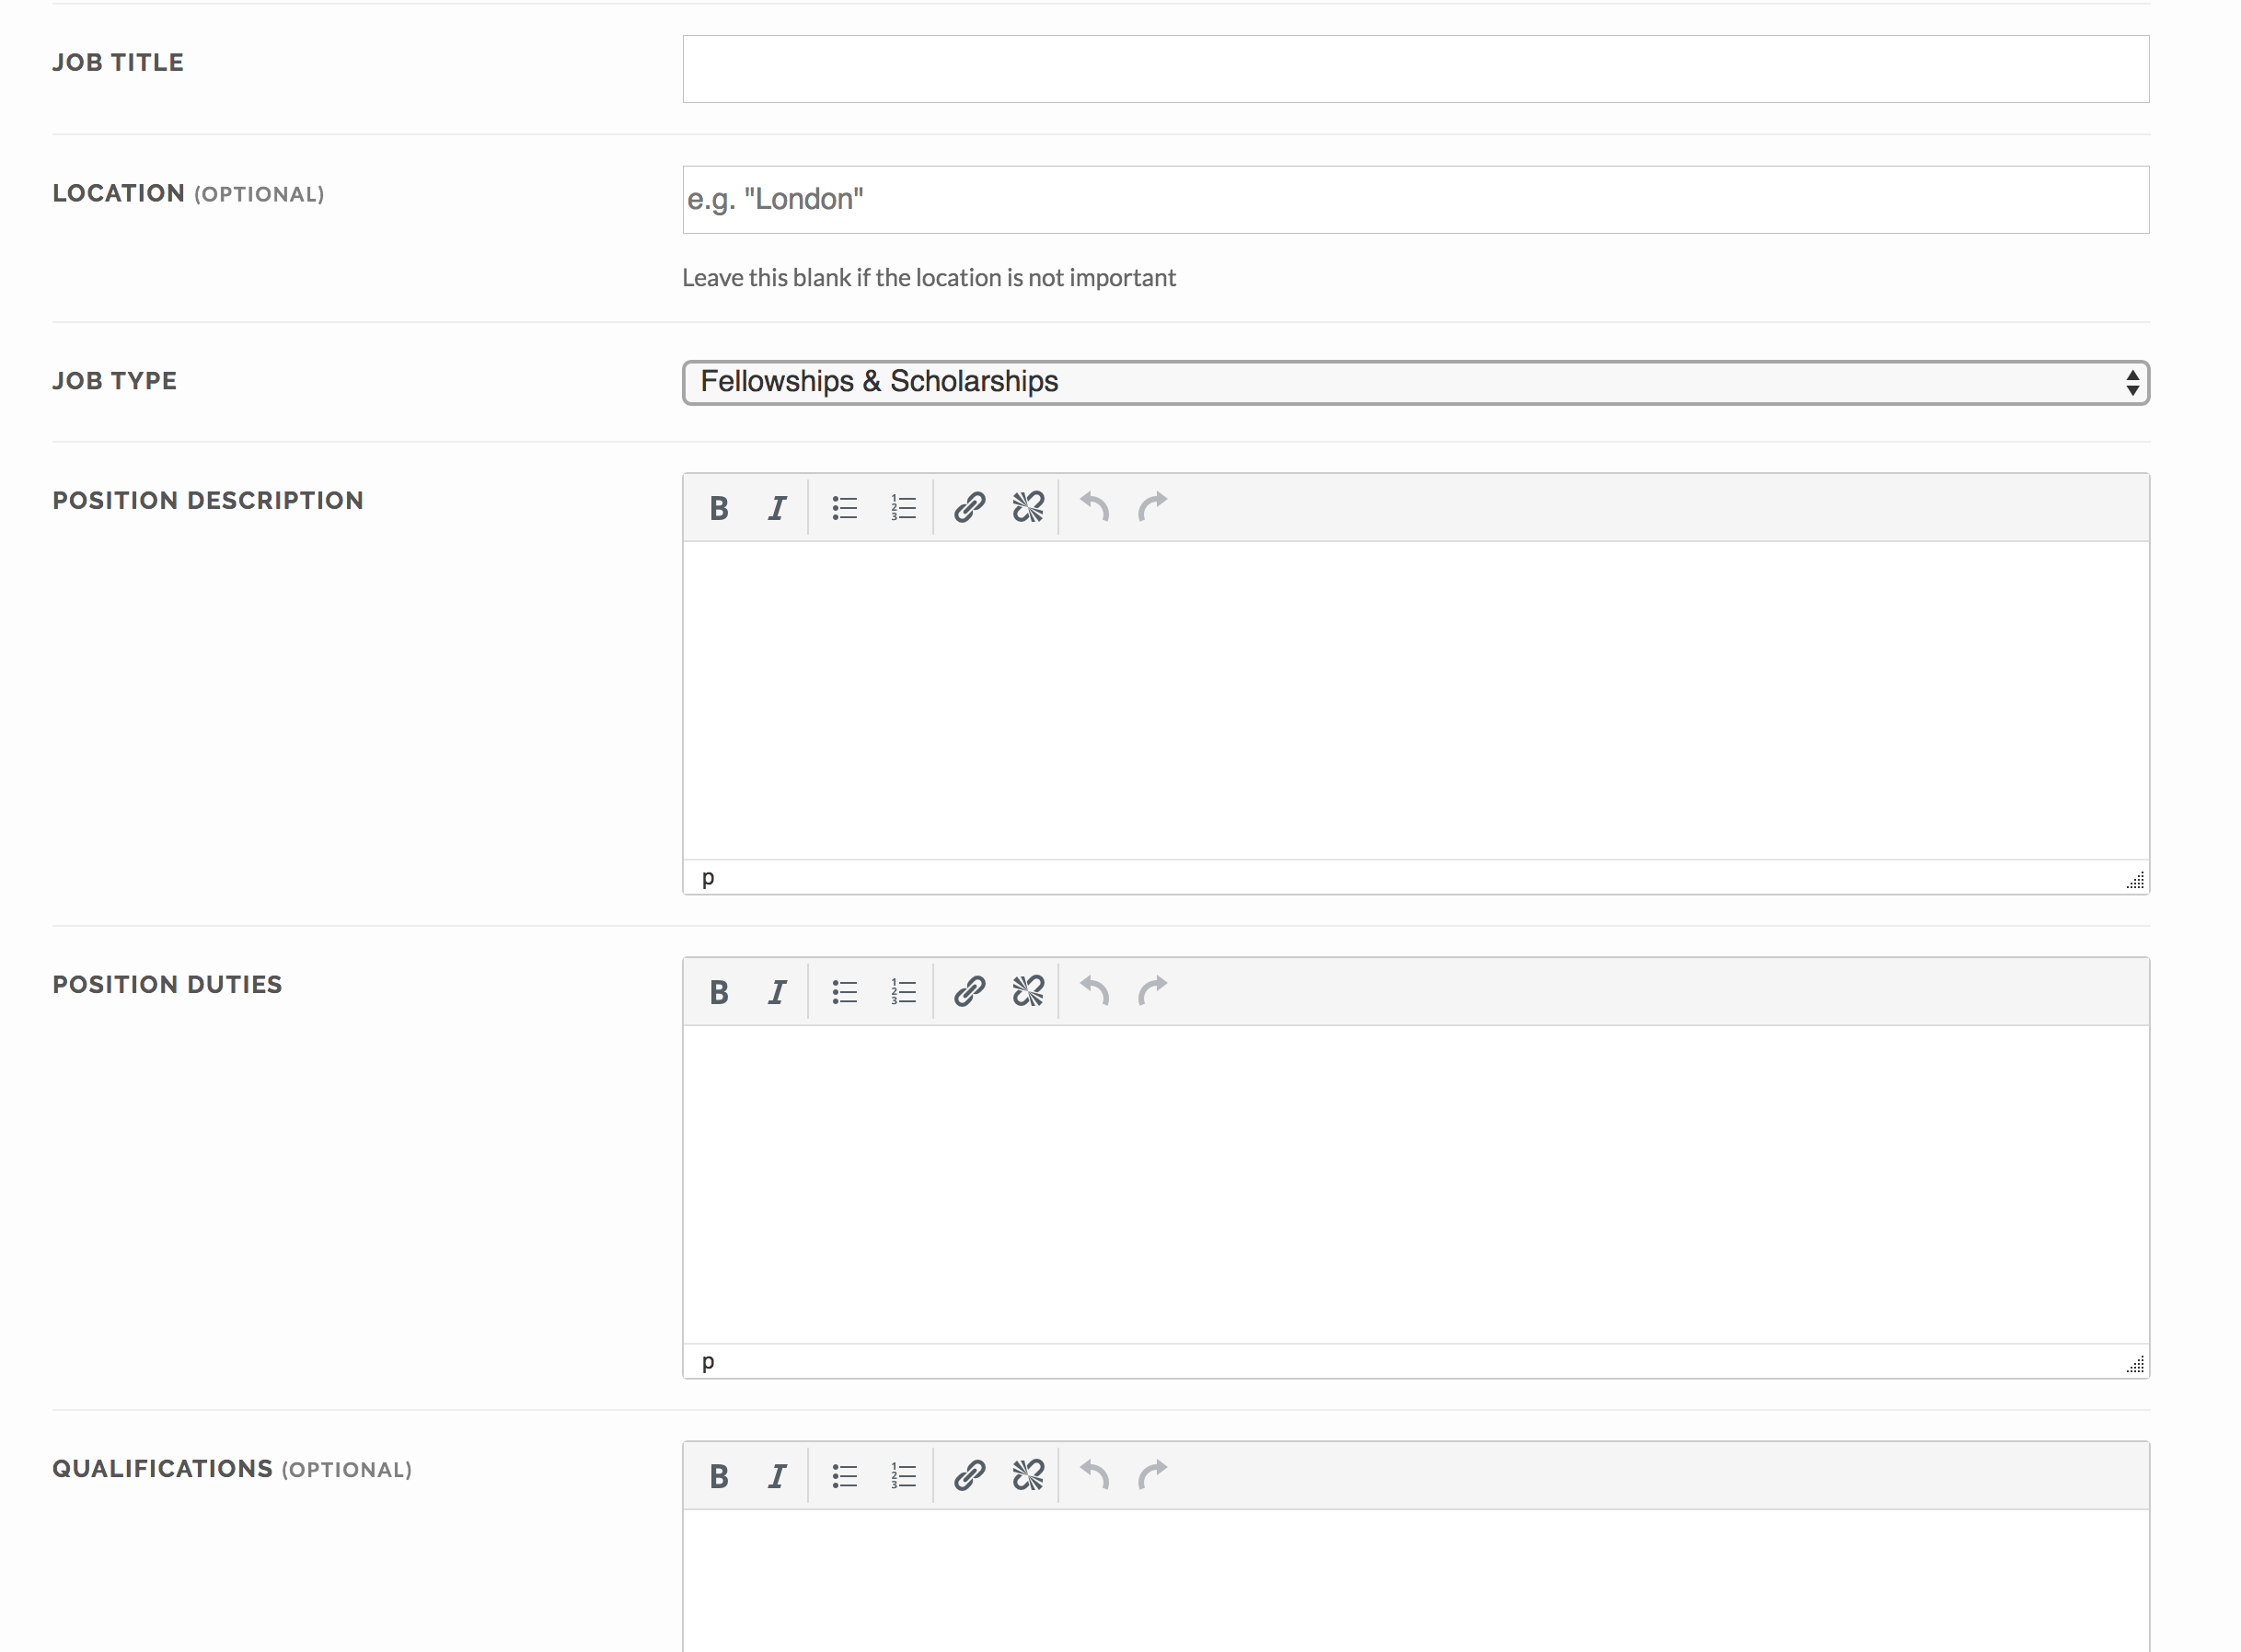
Task: Remove link in Position Duties editor
Action: (1028, 992)
